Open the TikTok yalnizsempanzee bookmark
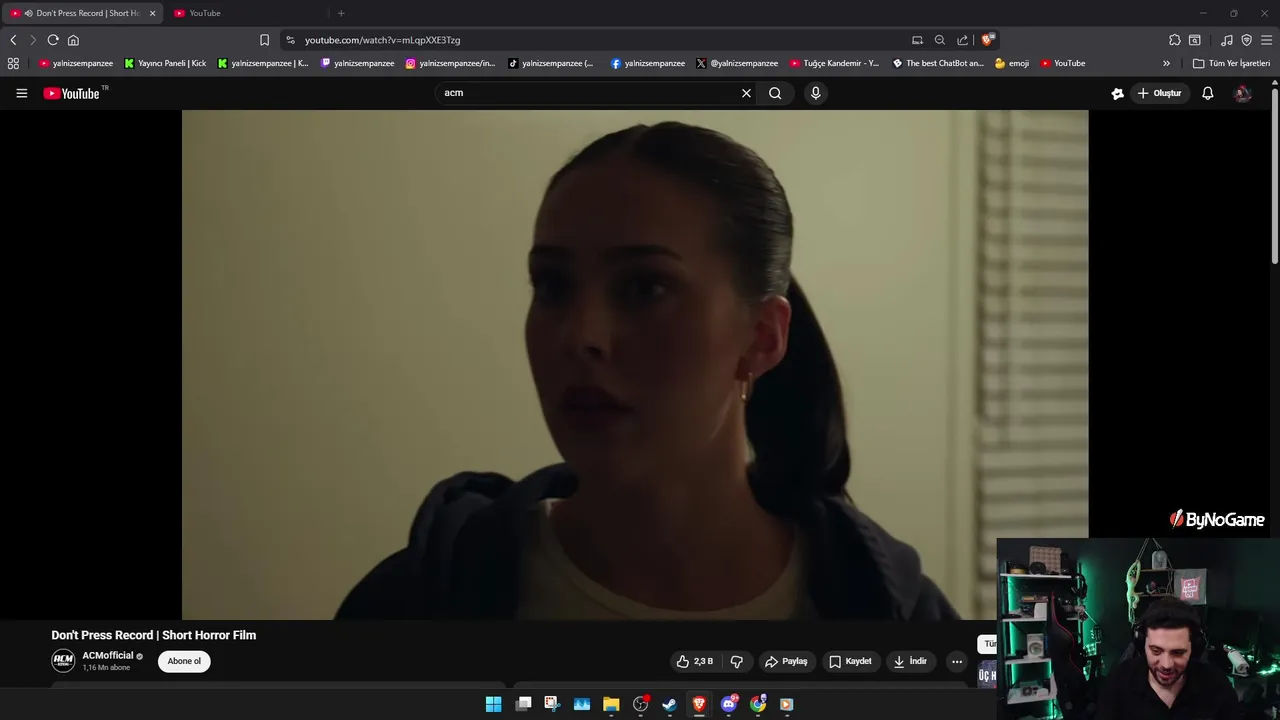Screen dimensions: 1280x720 click(551, 63)
